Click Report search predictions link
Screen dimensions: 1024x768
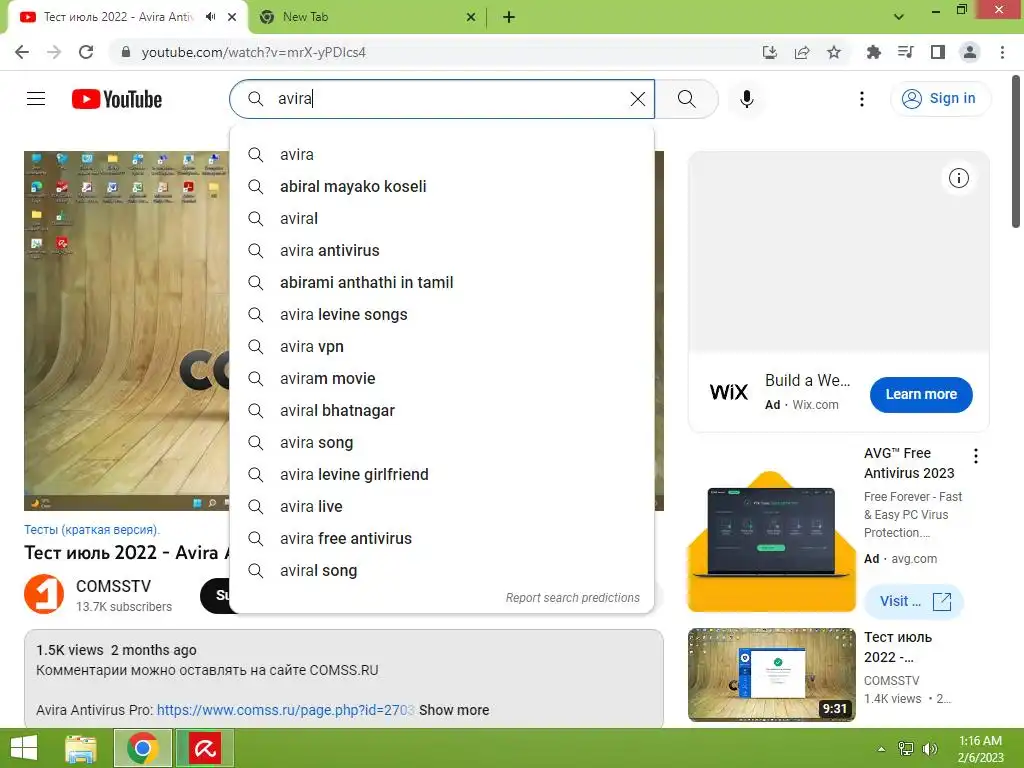573,598
